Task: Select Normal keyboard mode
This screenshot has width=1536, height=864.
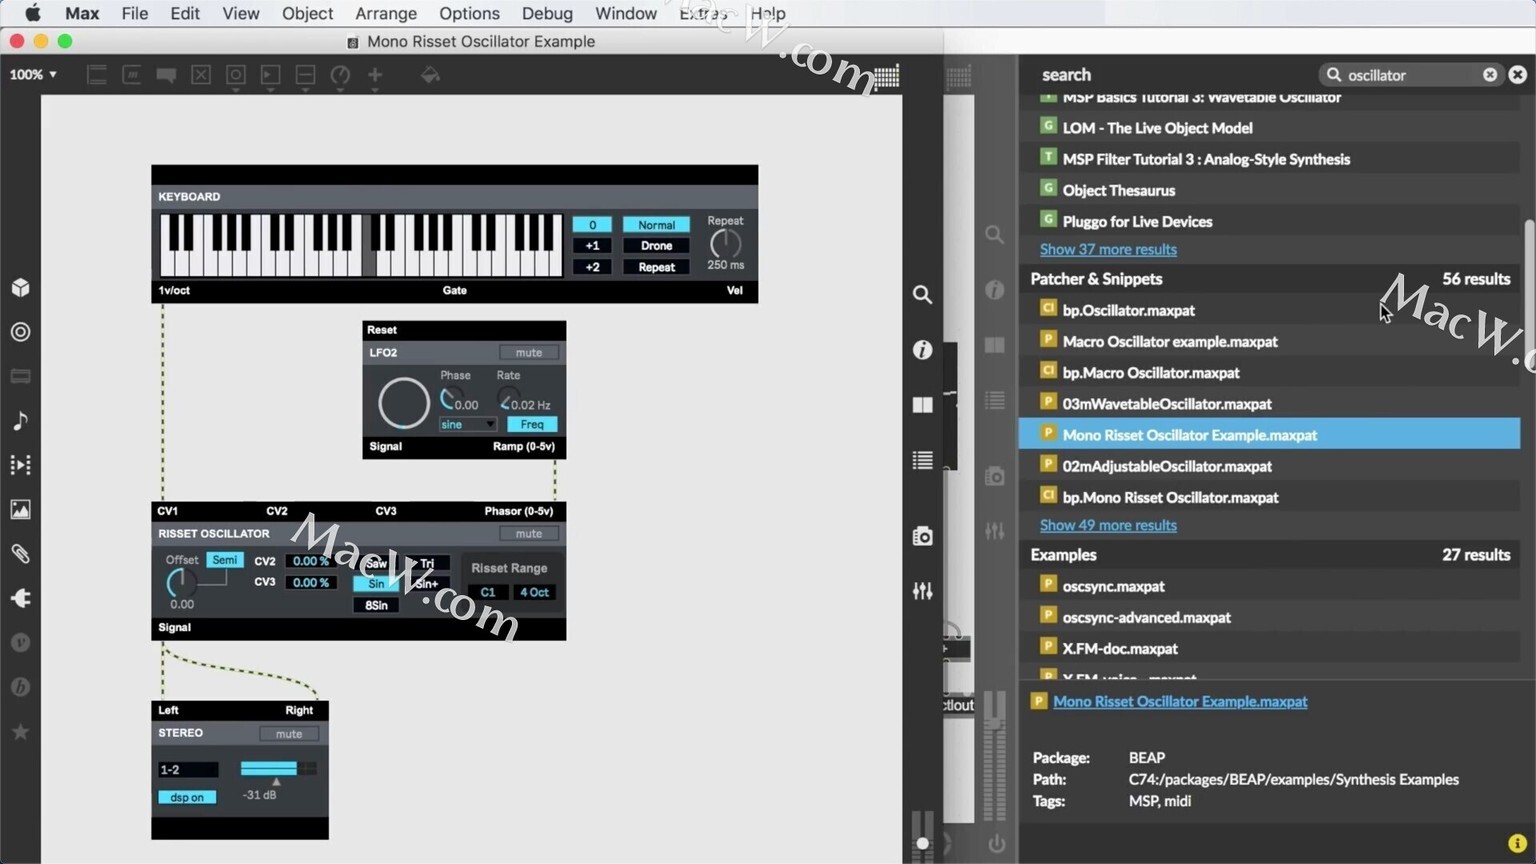Action: point(656,225)
